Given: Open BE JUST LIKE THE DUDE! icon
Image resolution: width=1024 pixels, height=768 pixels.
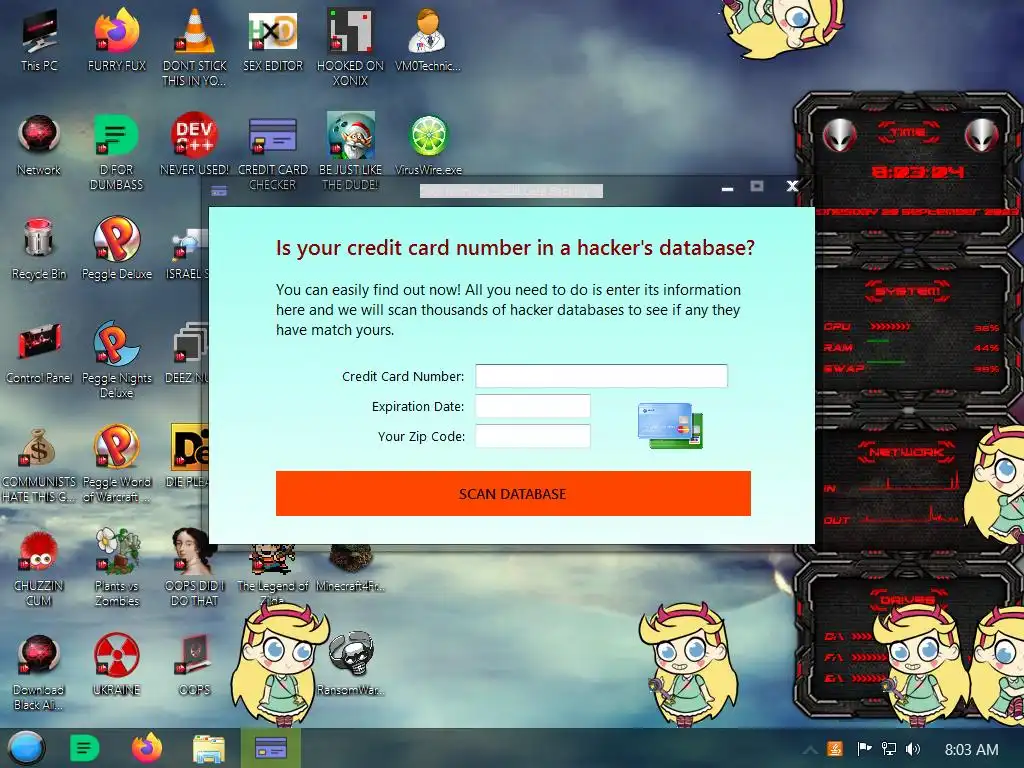Looking at the screenshot, I should pos(351,152).
